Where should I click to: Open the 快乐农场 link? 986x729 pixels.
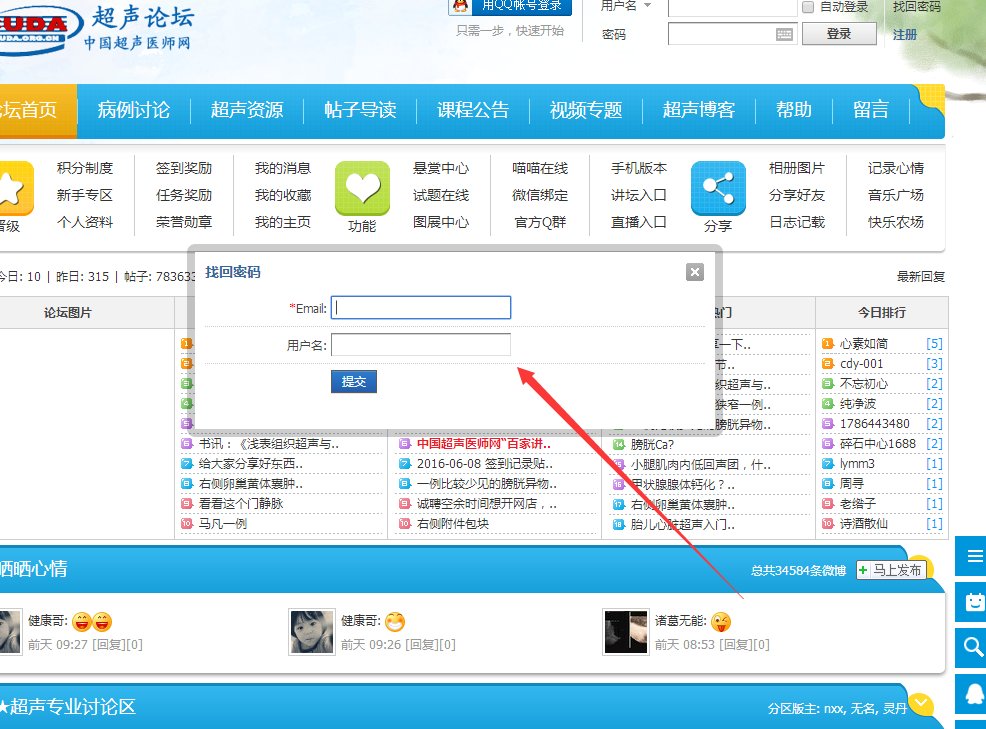896,222
